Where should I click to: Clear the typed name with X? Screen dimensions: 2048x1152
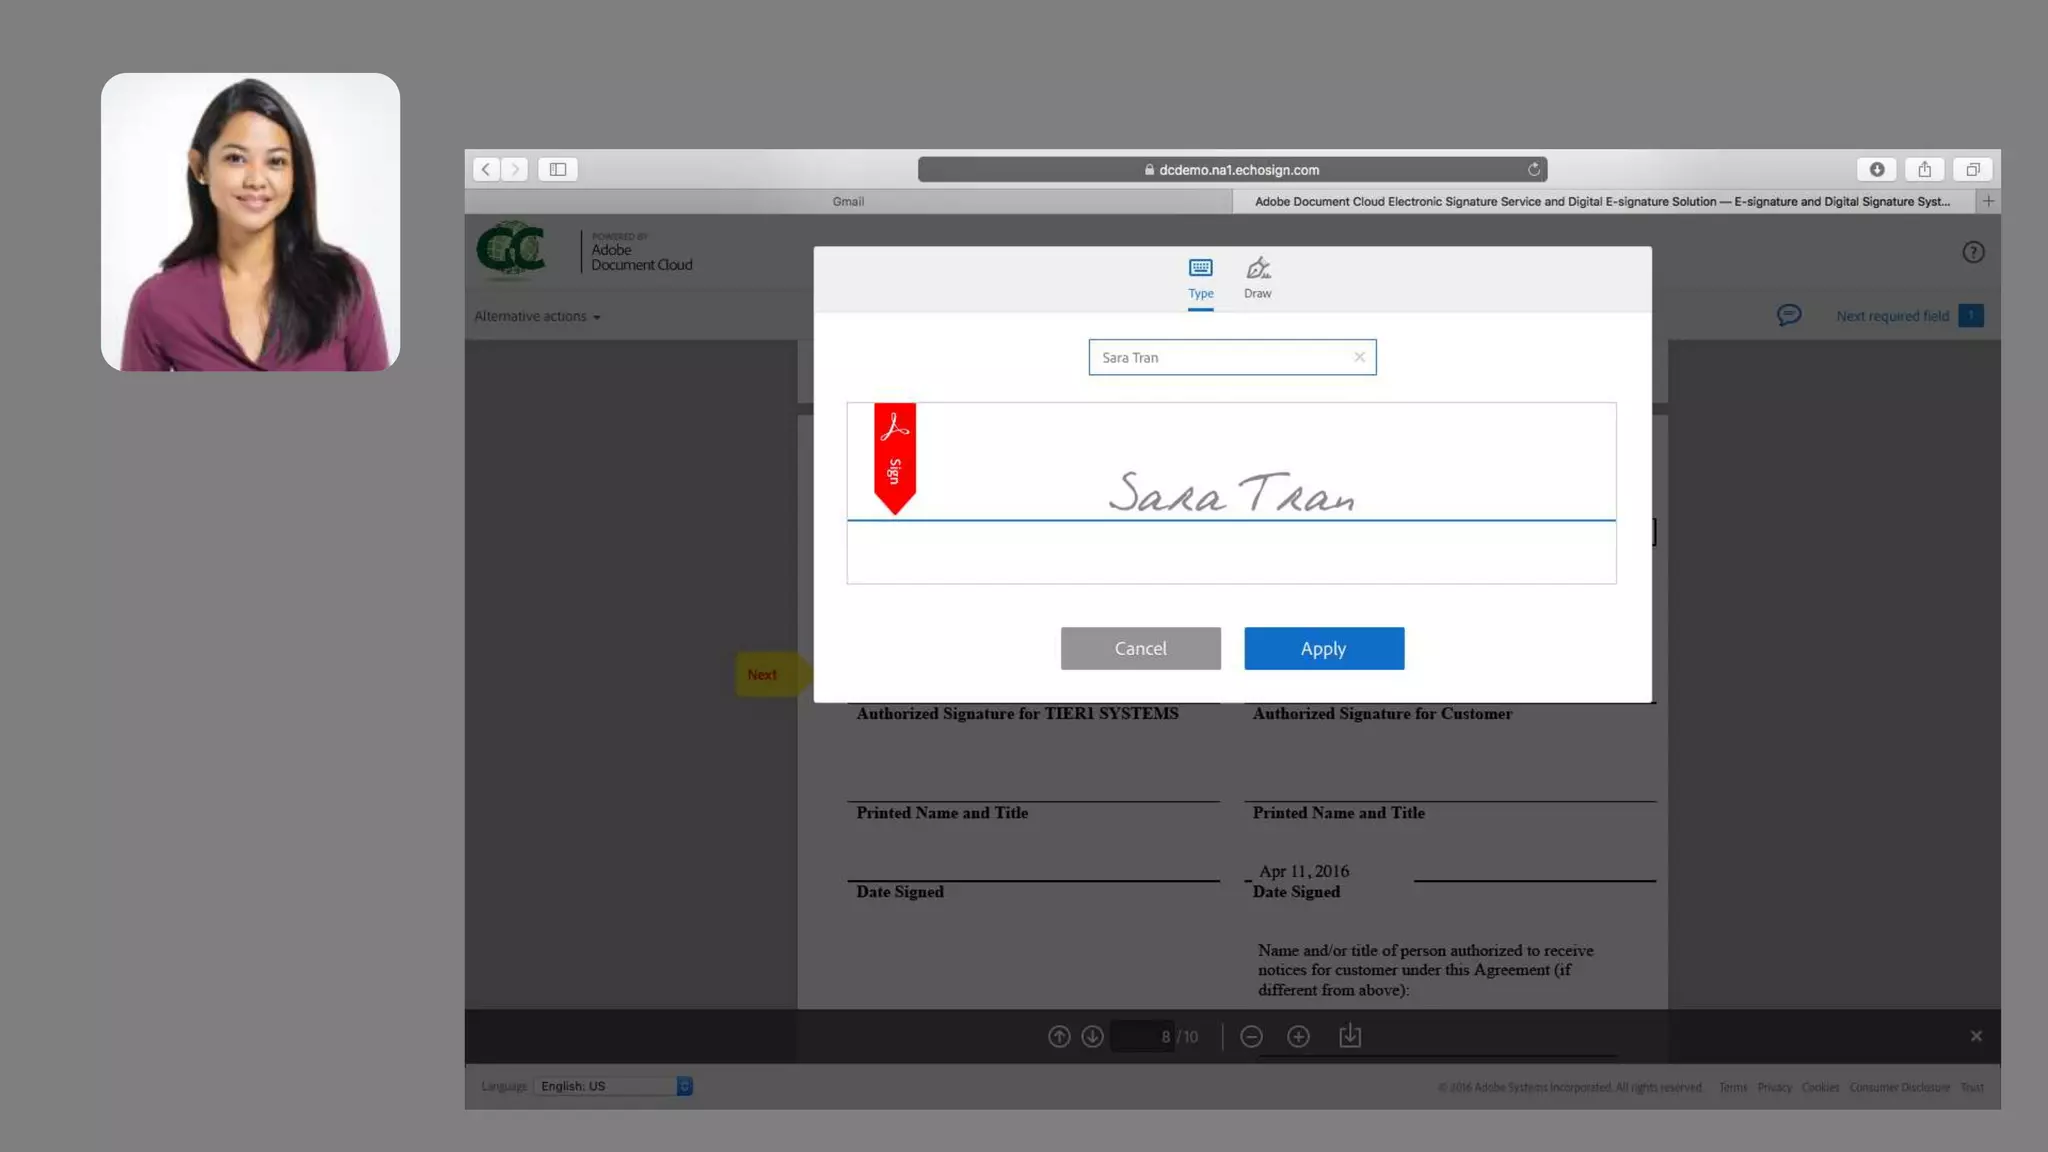point(1359,357)
